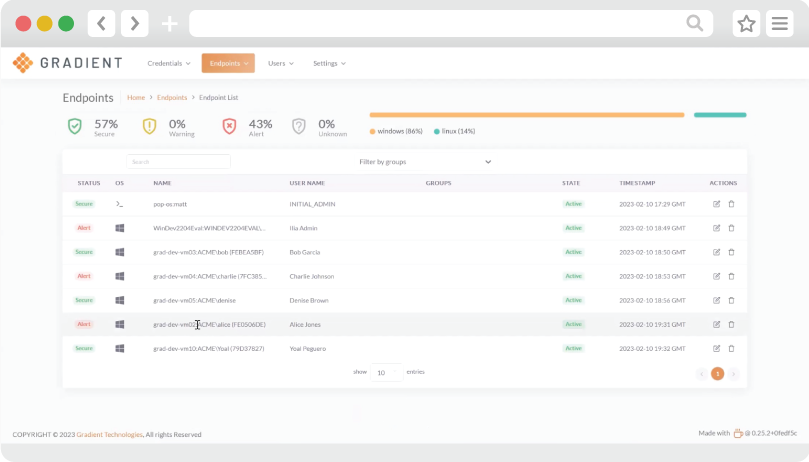
Task: Click the Gradient logo
Action: coord(68,63)
